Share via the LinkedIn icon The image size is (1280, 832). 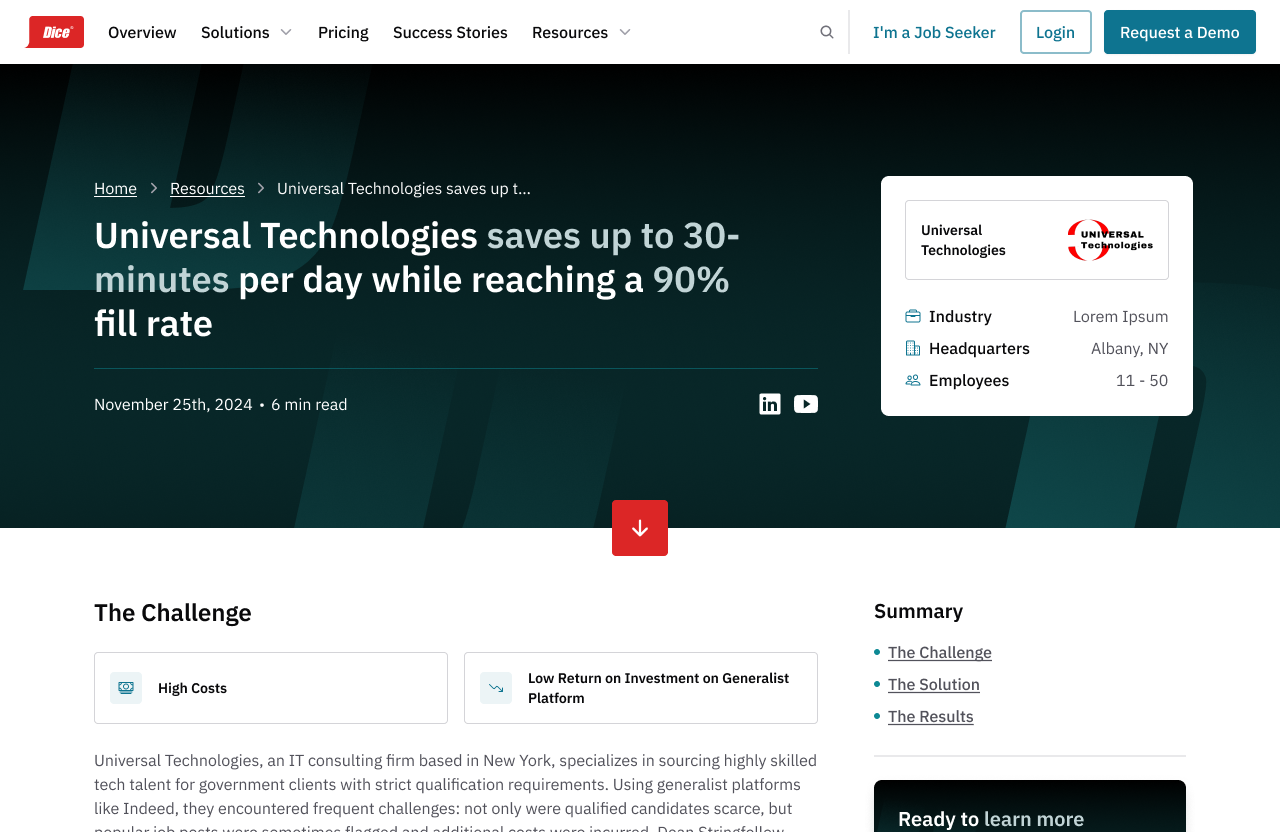pyautogui.click(x=770, y=404)
